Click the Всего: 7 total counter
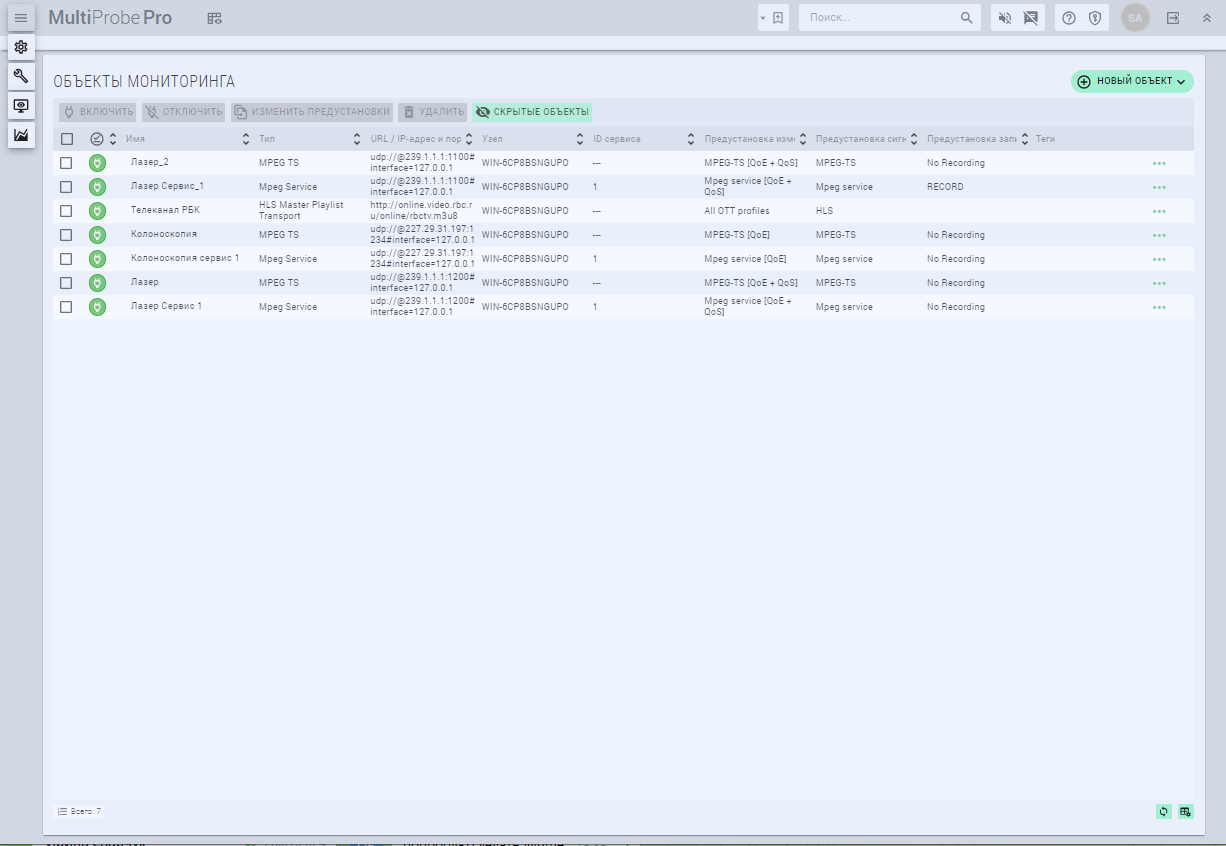 point(79,811)
